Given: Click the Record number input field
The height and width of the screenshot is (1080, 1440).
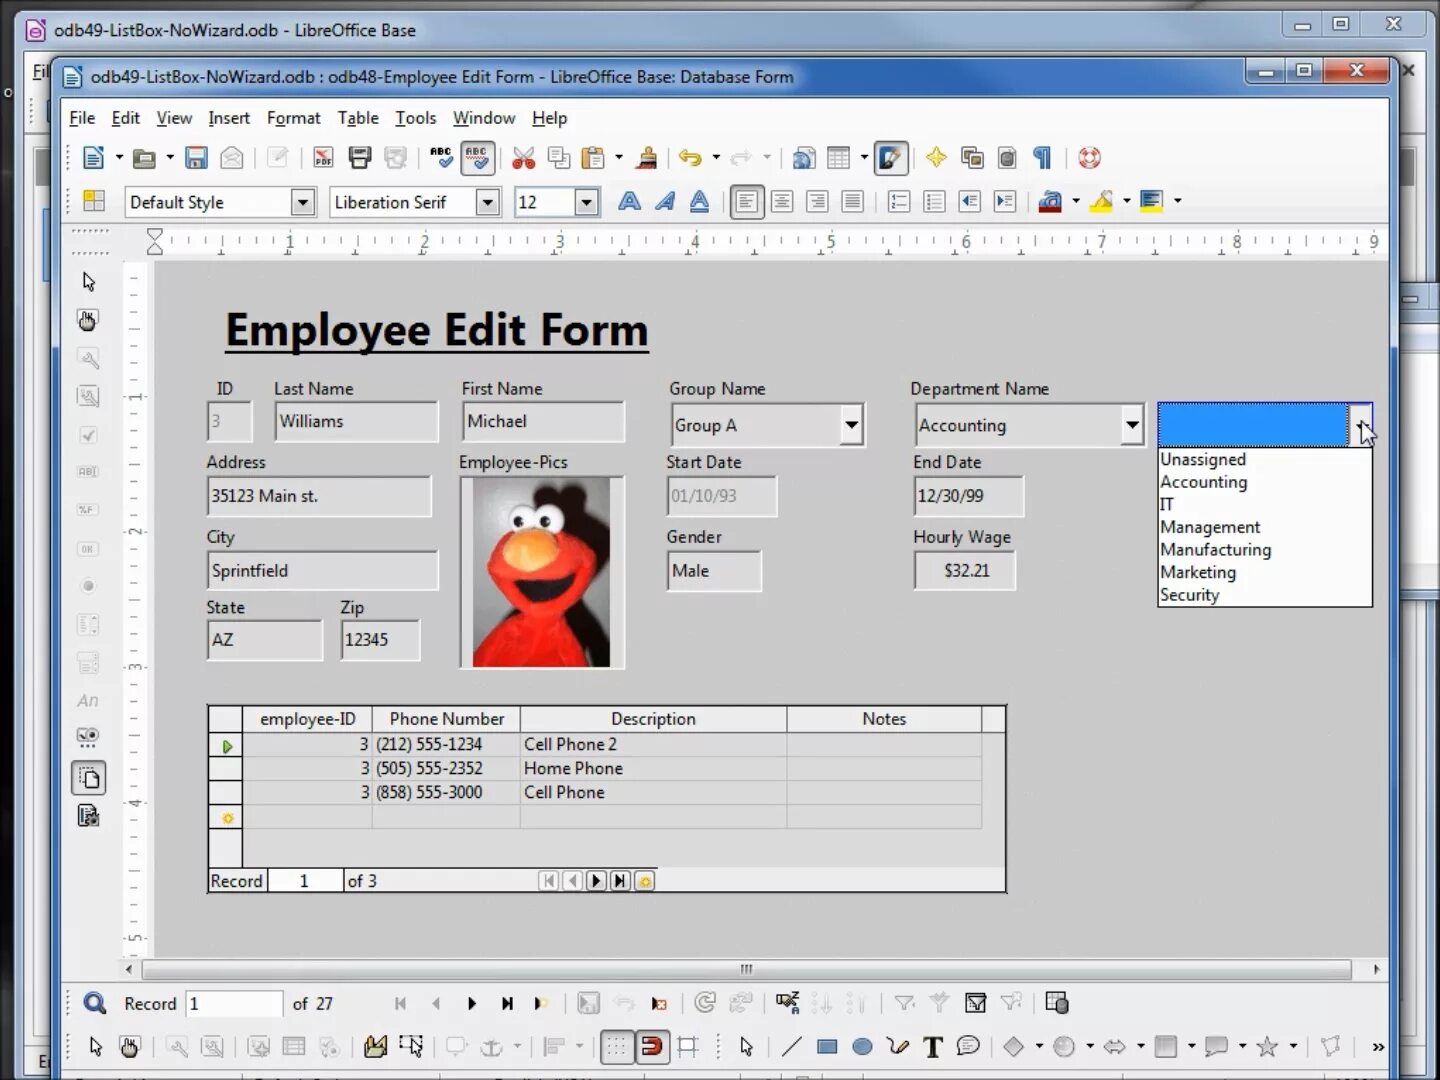Looking at the screenshot, I should coord(234,1003).
